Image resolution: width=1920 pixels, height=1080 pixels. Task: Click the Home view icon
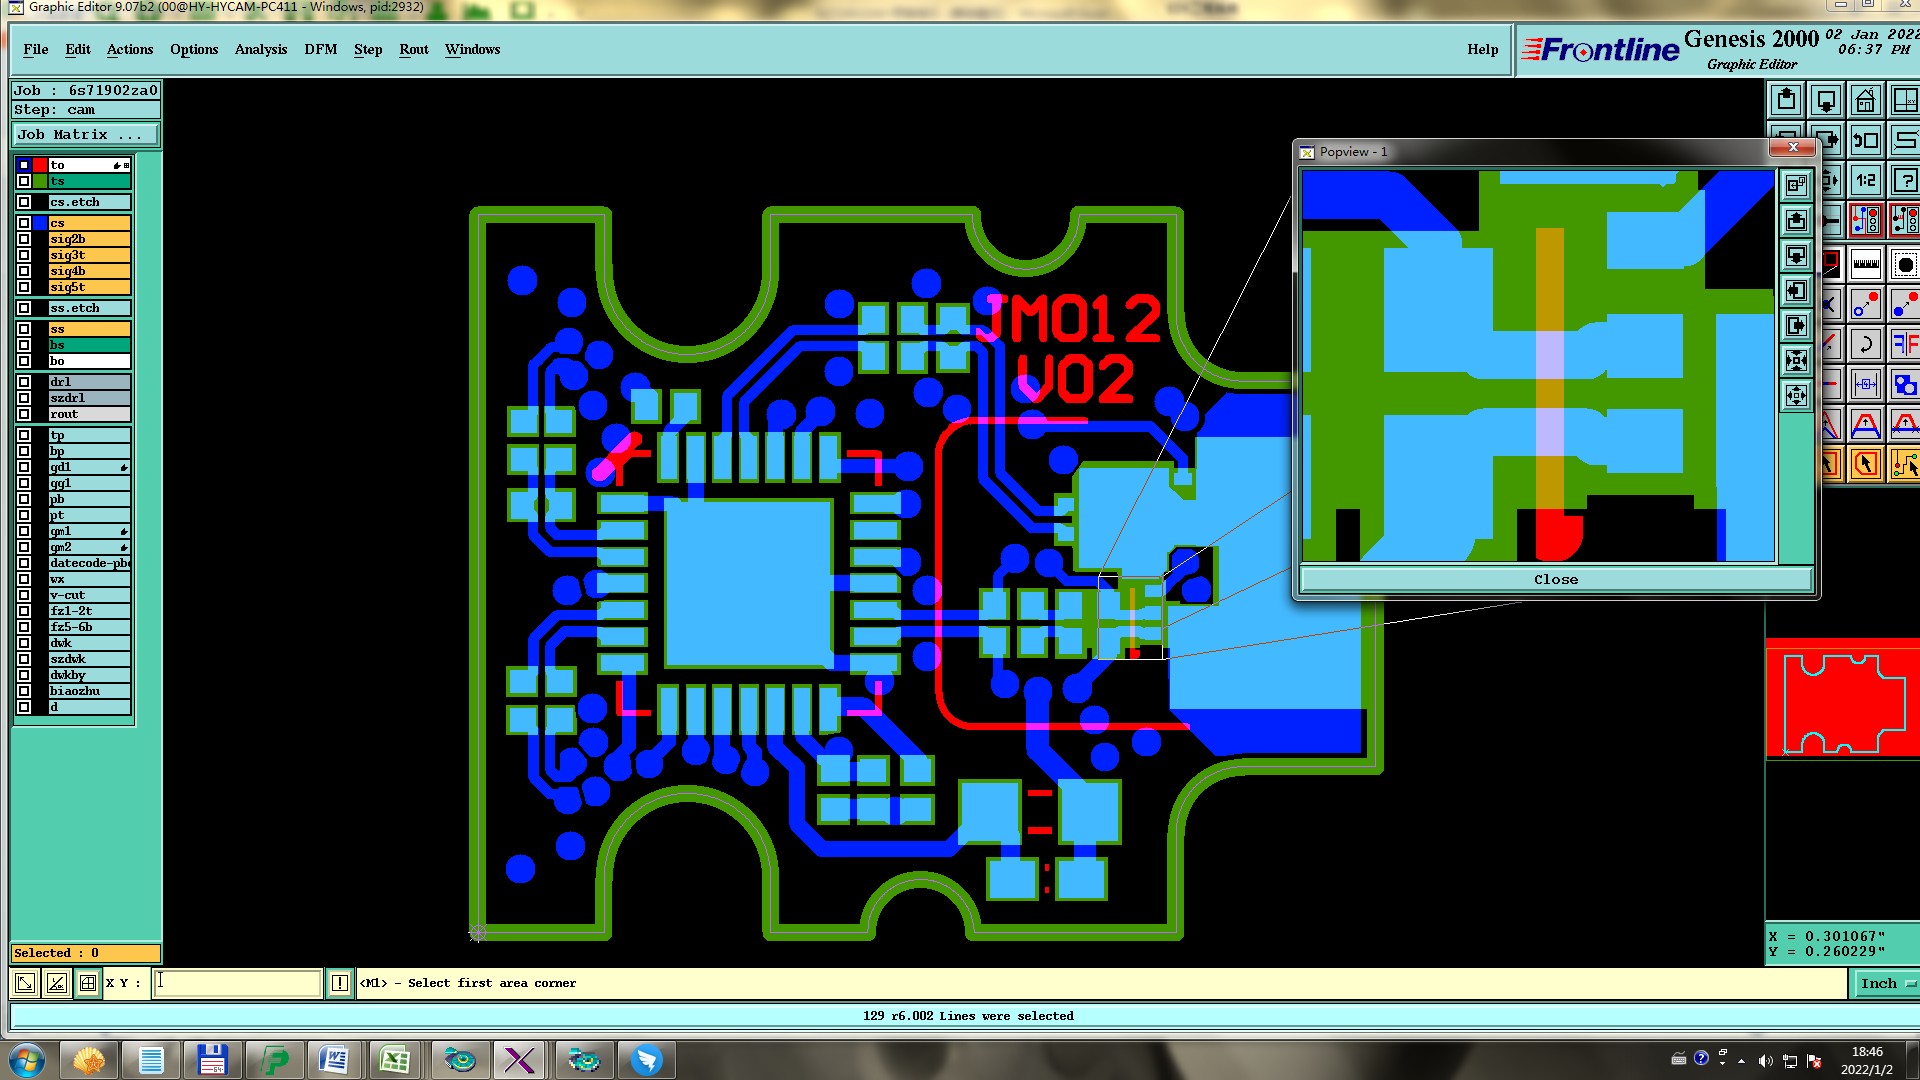click(1865, 101)
